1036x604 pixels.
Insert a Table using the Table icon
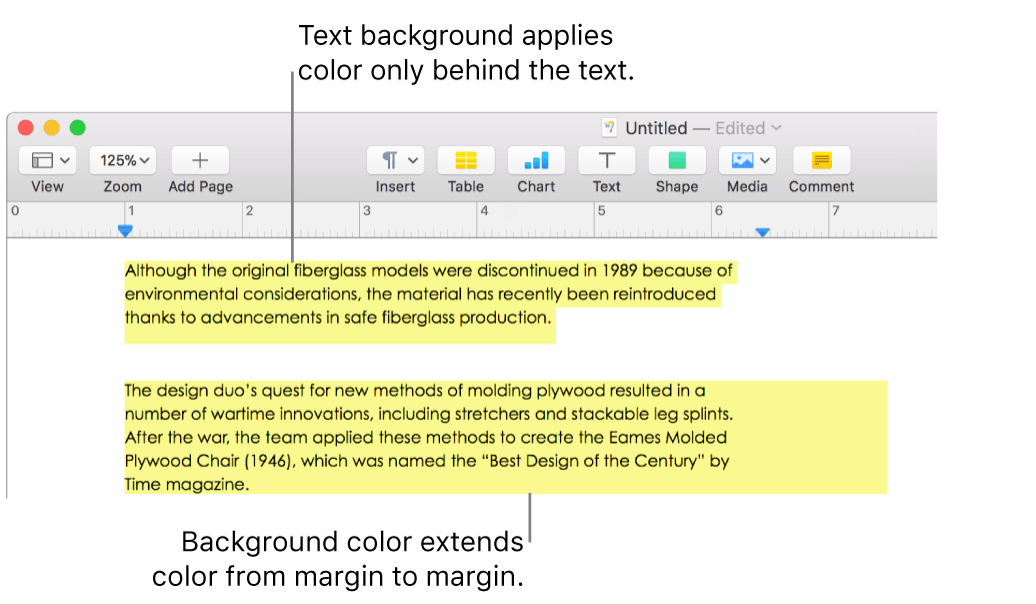(x=466, y=160)
